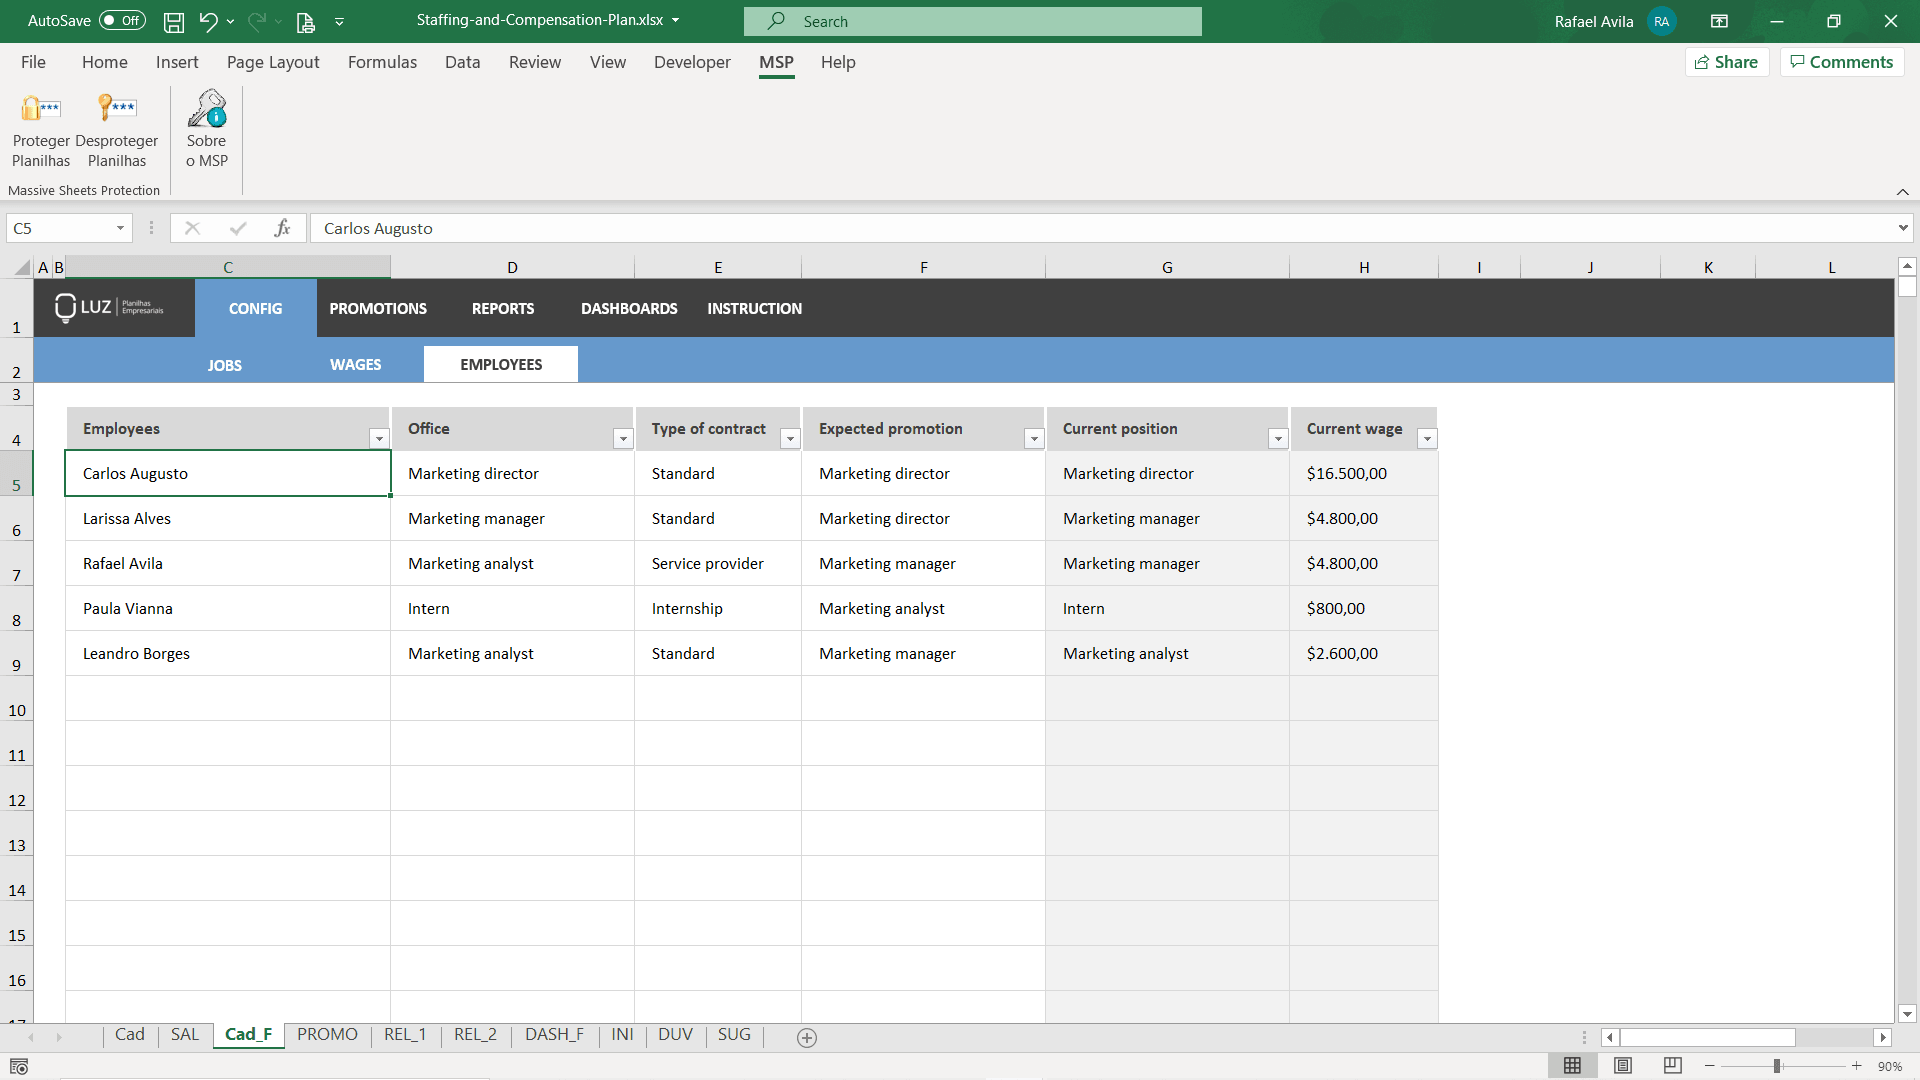Adjust the zoom slider
The width and height of the screenshot is (1920, 1080).
pyautogui.click(x=1775, y=1066)
